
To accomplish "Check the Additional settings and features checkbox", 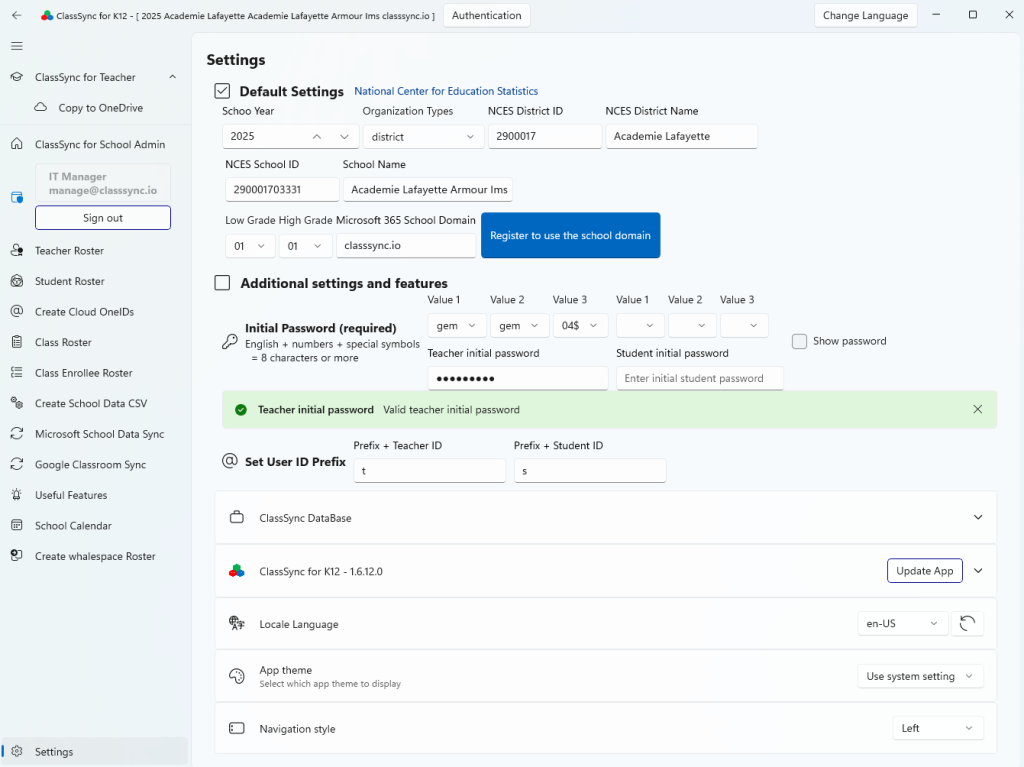I will pyautogui.click(x=222, y=283).
